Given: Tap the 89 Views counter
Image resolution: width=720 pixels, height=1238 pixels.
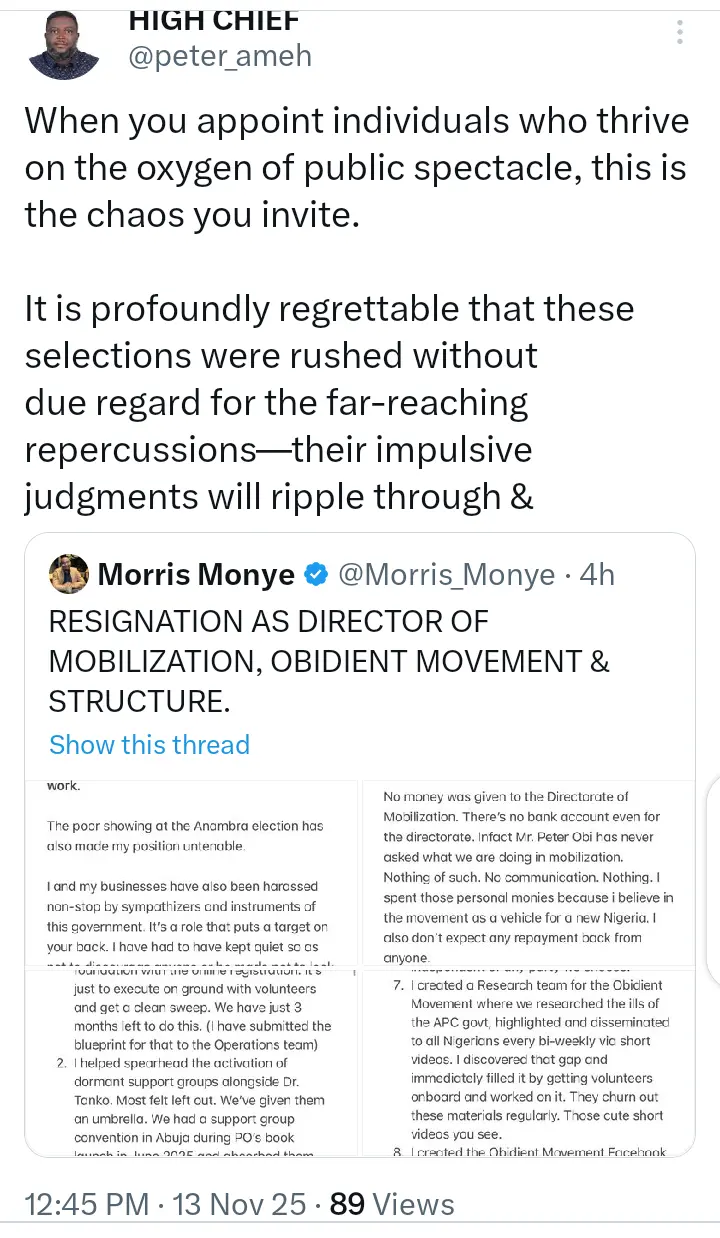Looking at the screenshot, I should [392, 1204].
